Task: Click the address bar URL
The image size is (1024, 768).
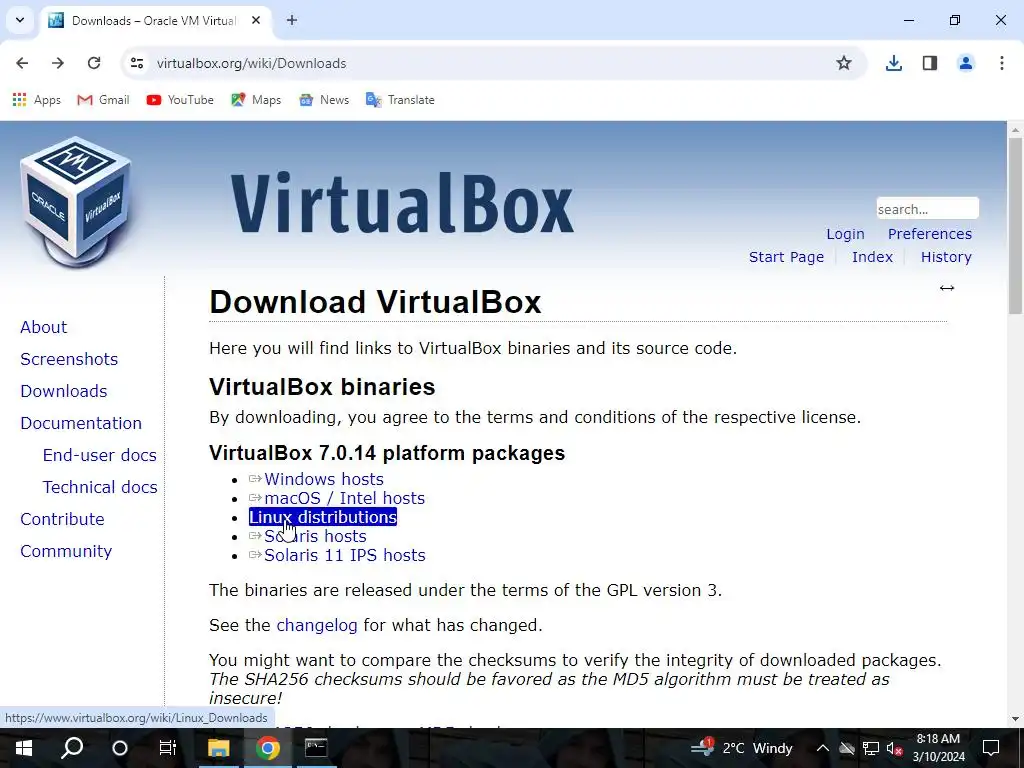Action: [x=251, y=63]
